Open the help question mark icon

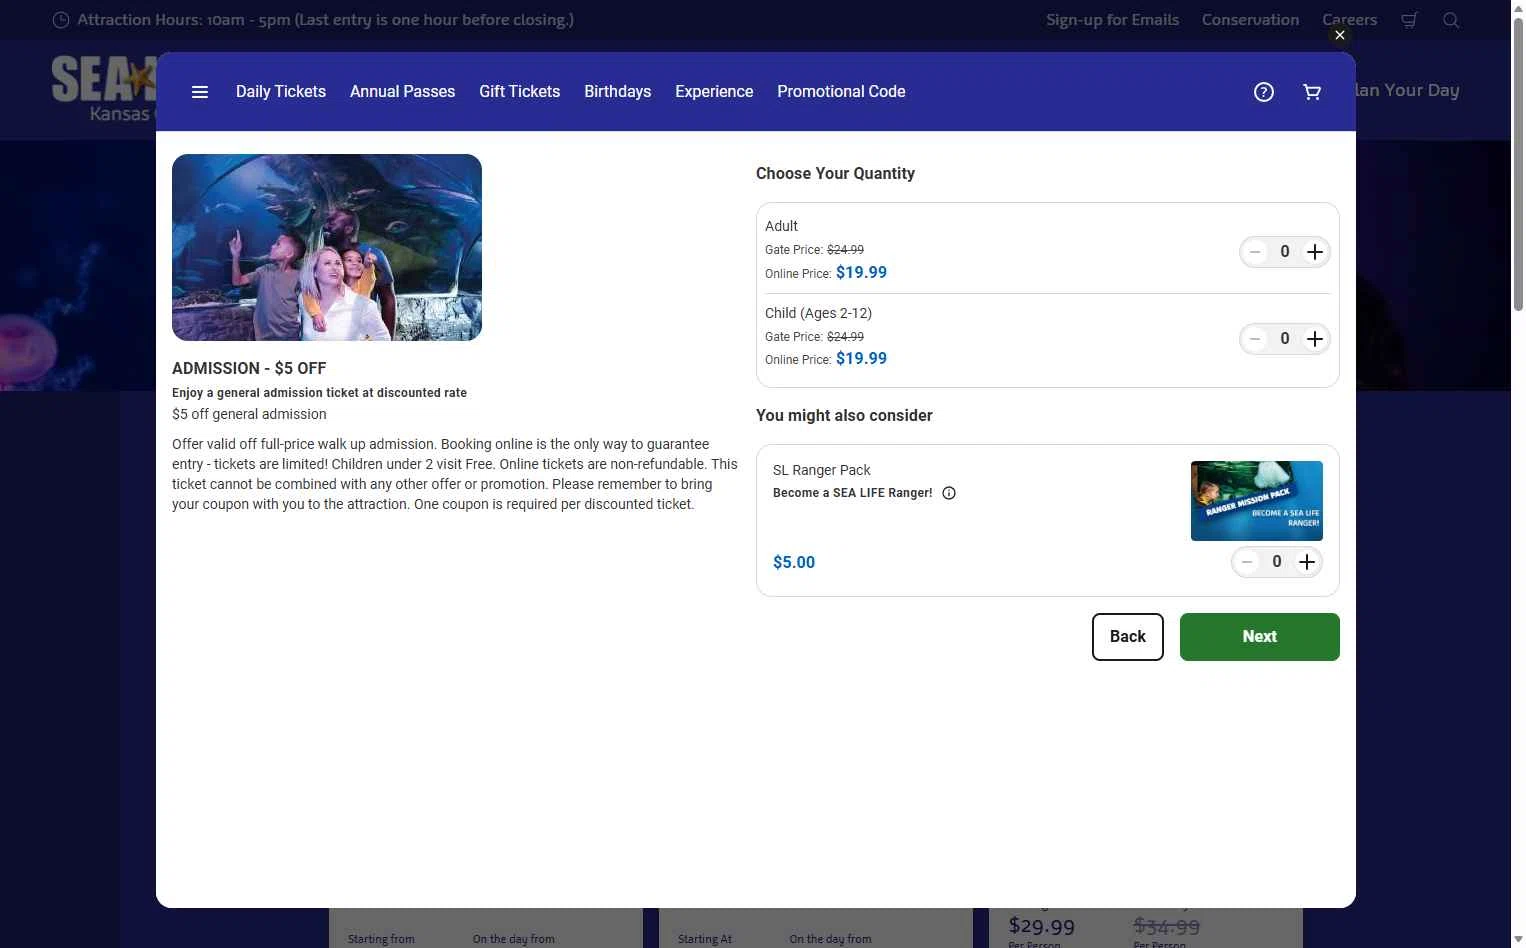click(x=1264, y=92)
